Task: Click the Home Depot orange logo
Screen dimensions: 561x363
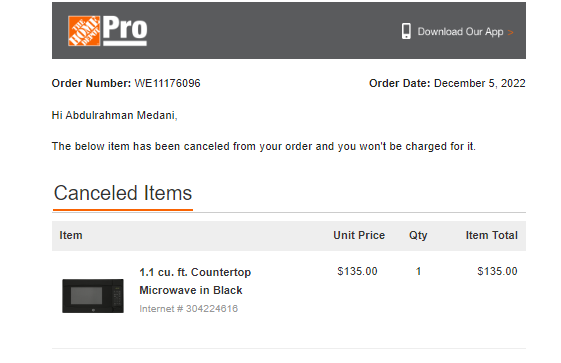Action: (x=84, y=31)
